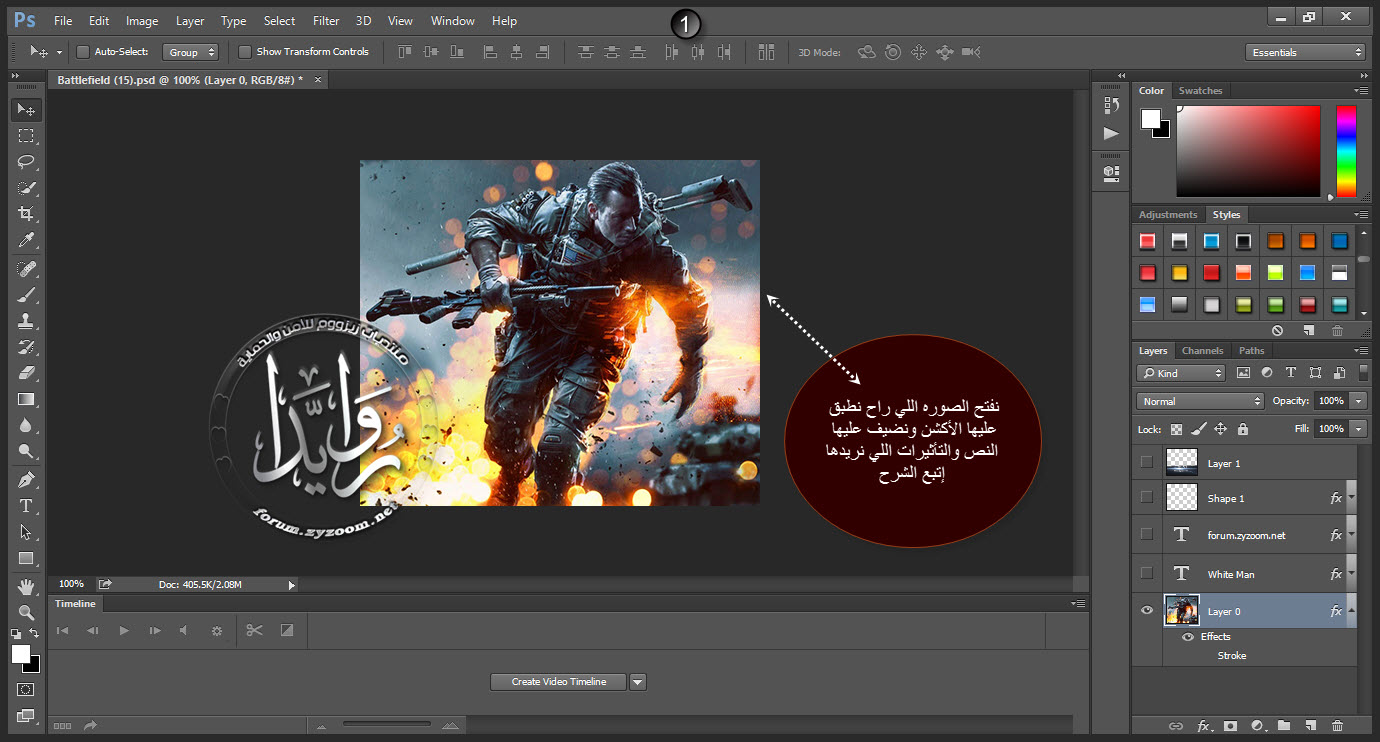Toggle Quick Mask mode
1380x742 pixels.
[26, 689]
